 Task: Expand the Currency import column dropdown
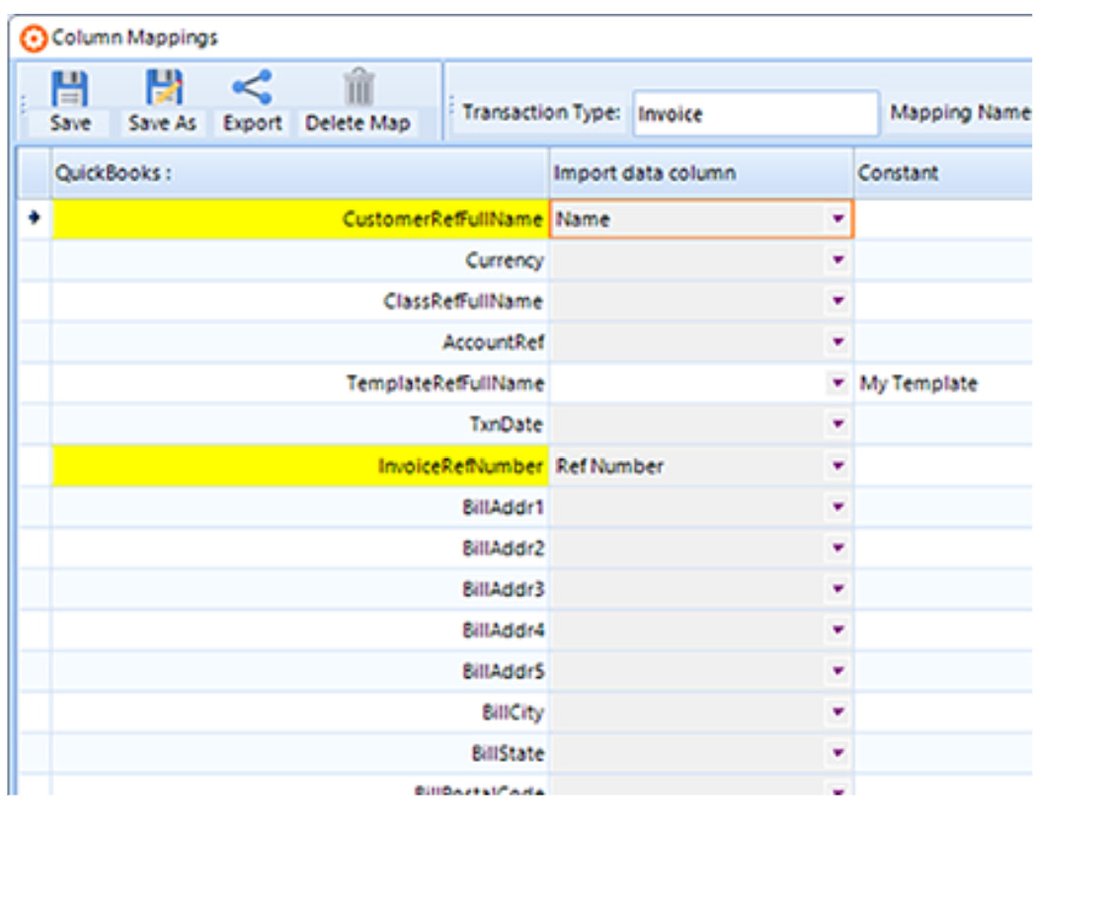(x=838, y=260)
